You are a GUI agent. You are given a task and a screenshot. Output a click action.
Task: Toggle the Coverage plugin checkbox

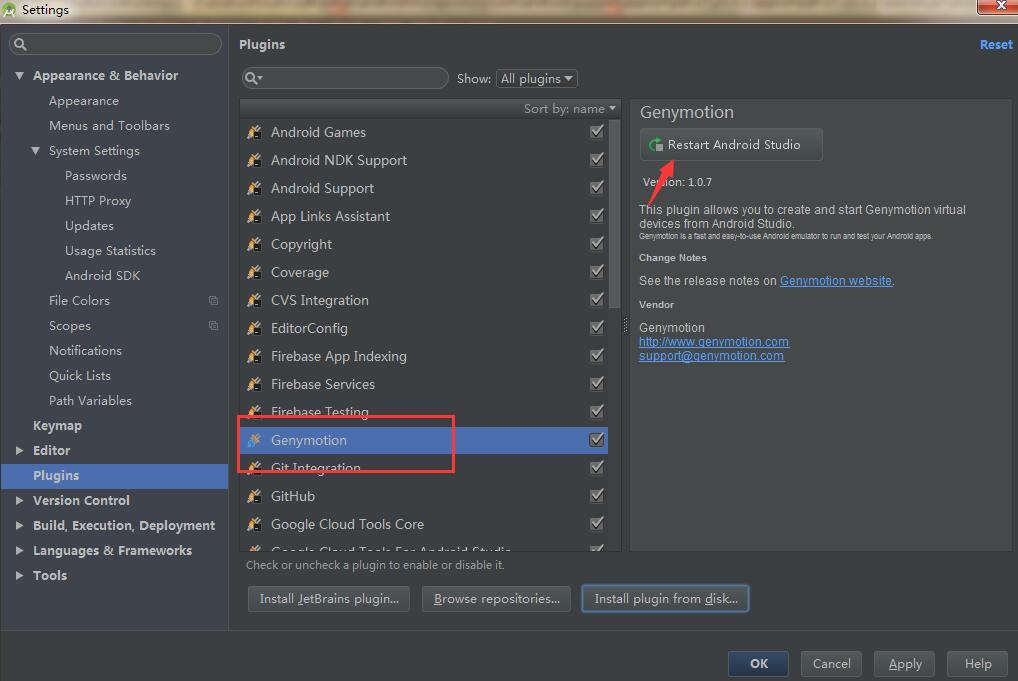[597, 271]
